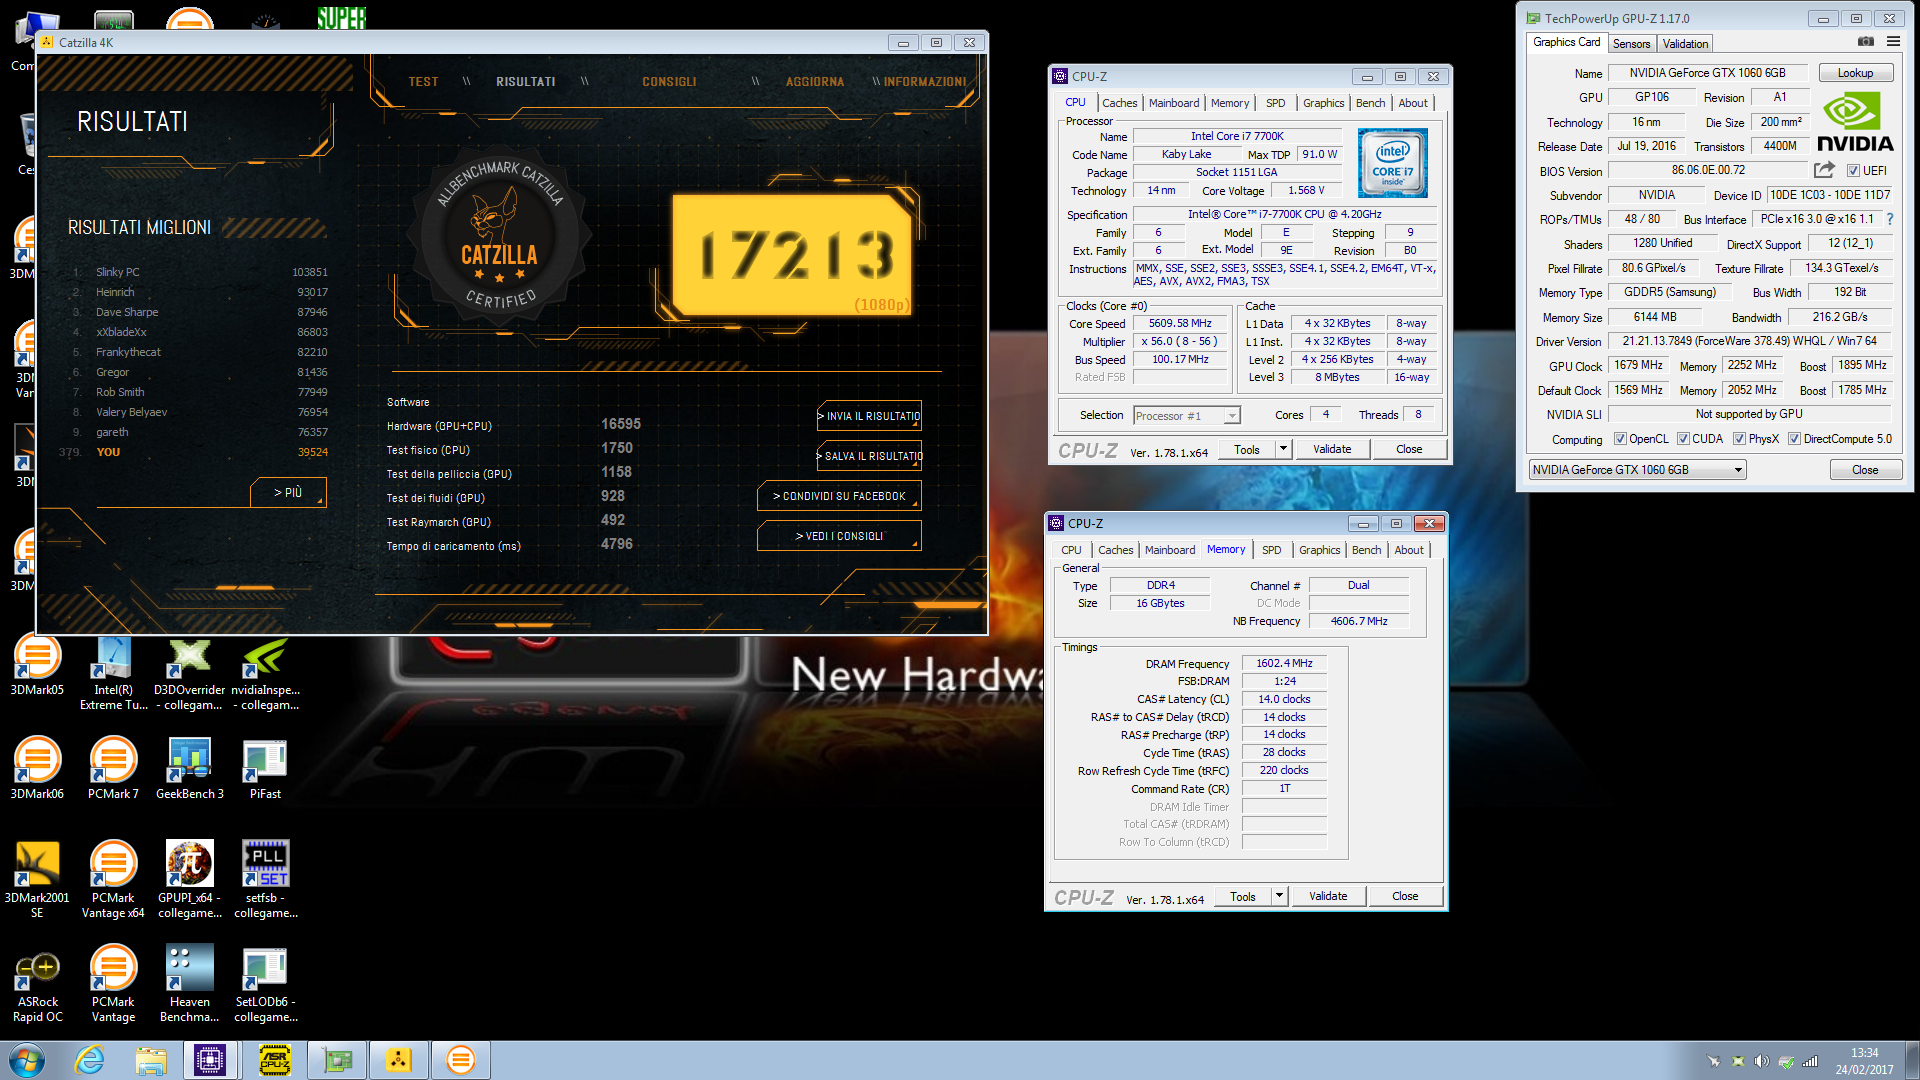
Task: Click the GPU Name field in GPU-Z
Action: [x=1707, y=73]
